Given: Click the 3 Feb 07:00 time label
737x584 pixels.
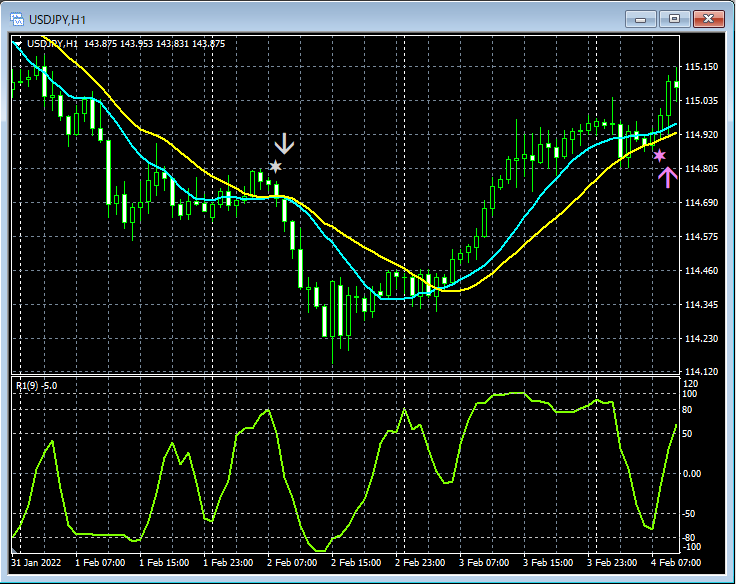Looking at the screenshot, I should 484,563.
